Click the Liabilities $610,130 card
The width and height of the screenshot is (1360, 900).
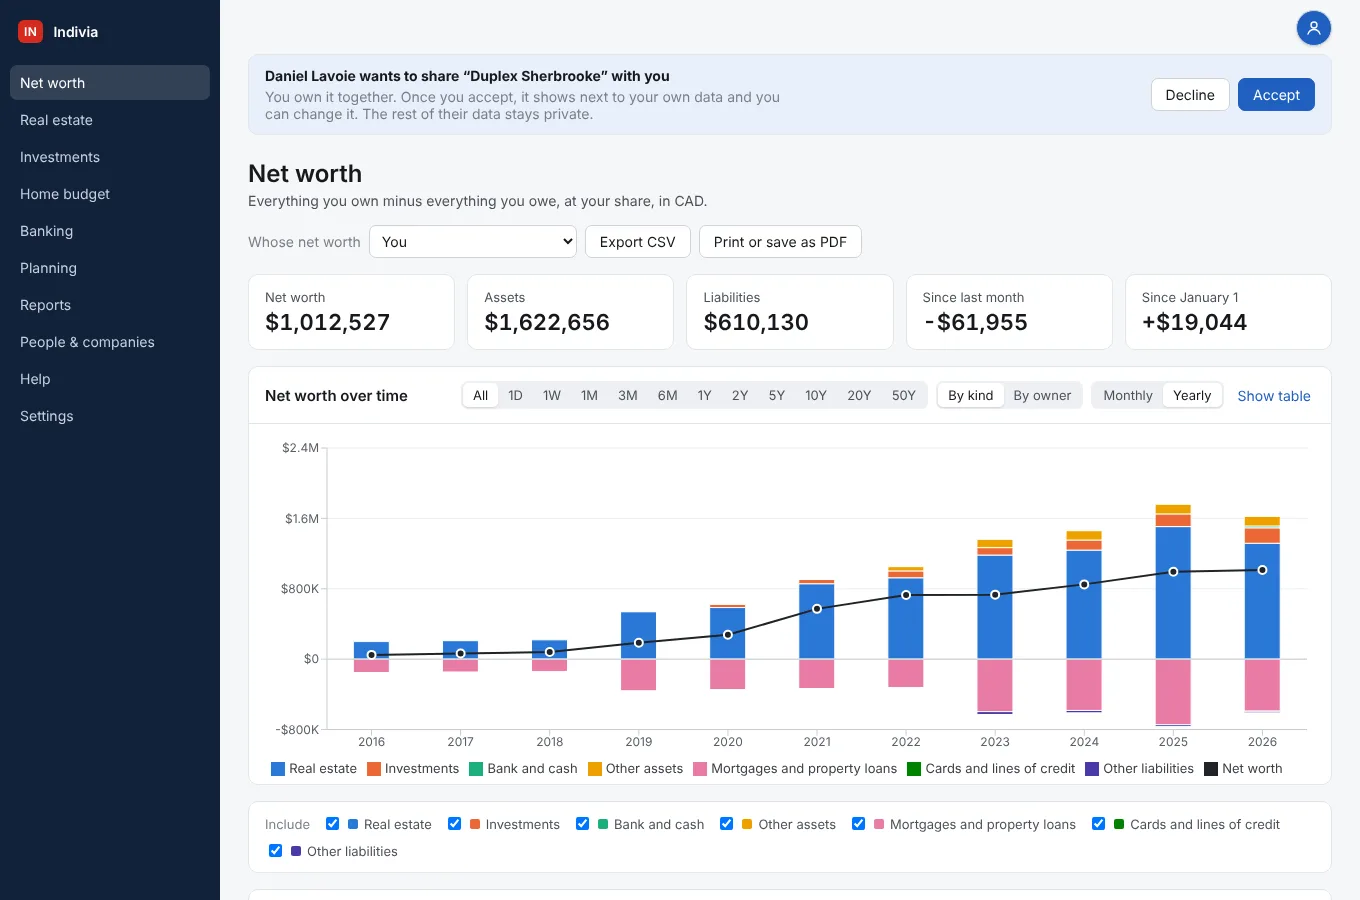[790, 312]
